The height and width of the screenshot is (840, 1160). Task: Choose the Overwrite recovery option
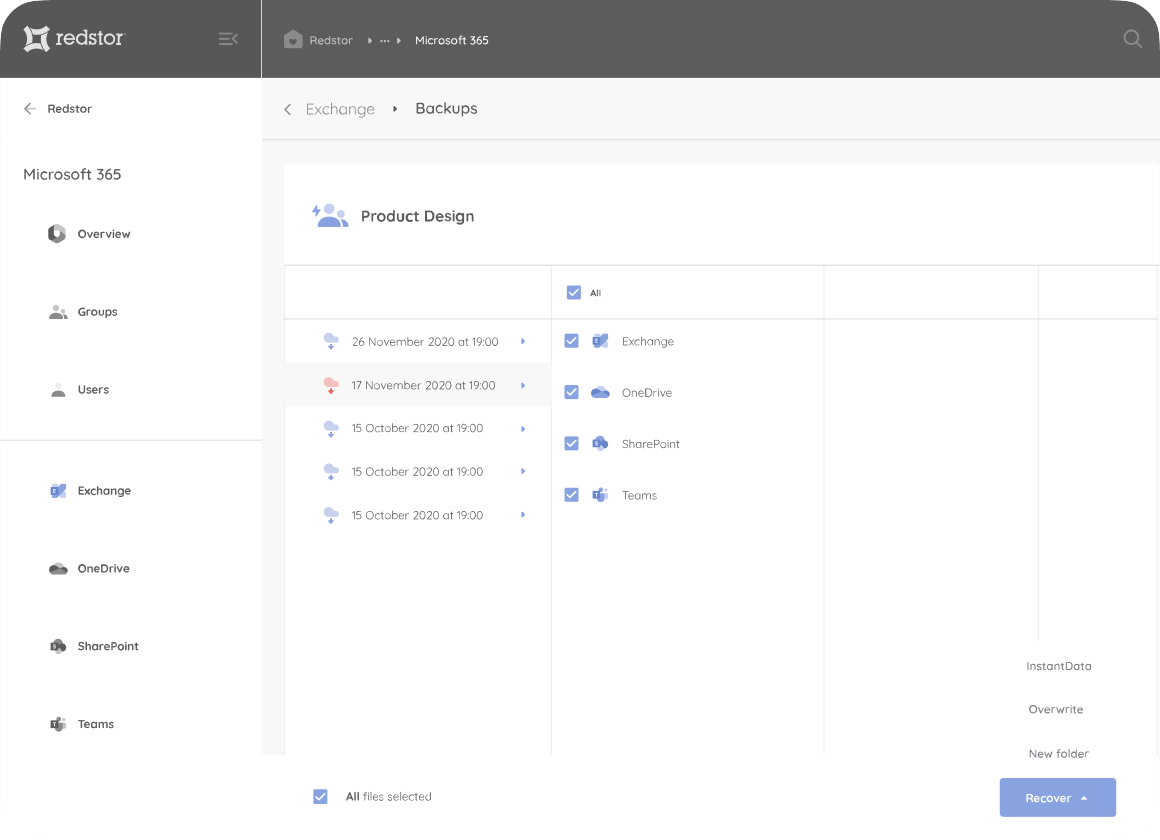(x=1056, y=709)
